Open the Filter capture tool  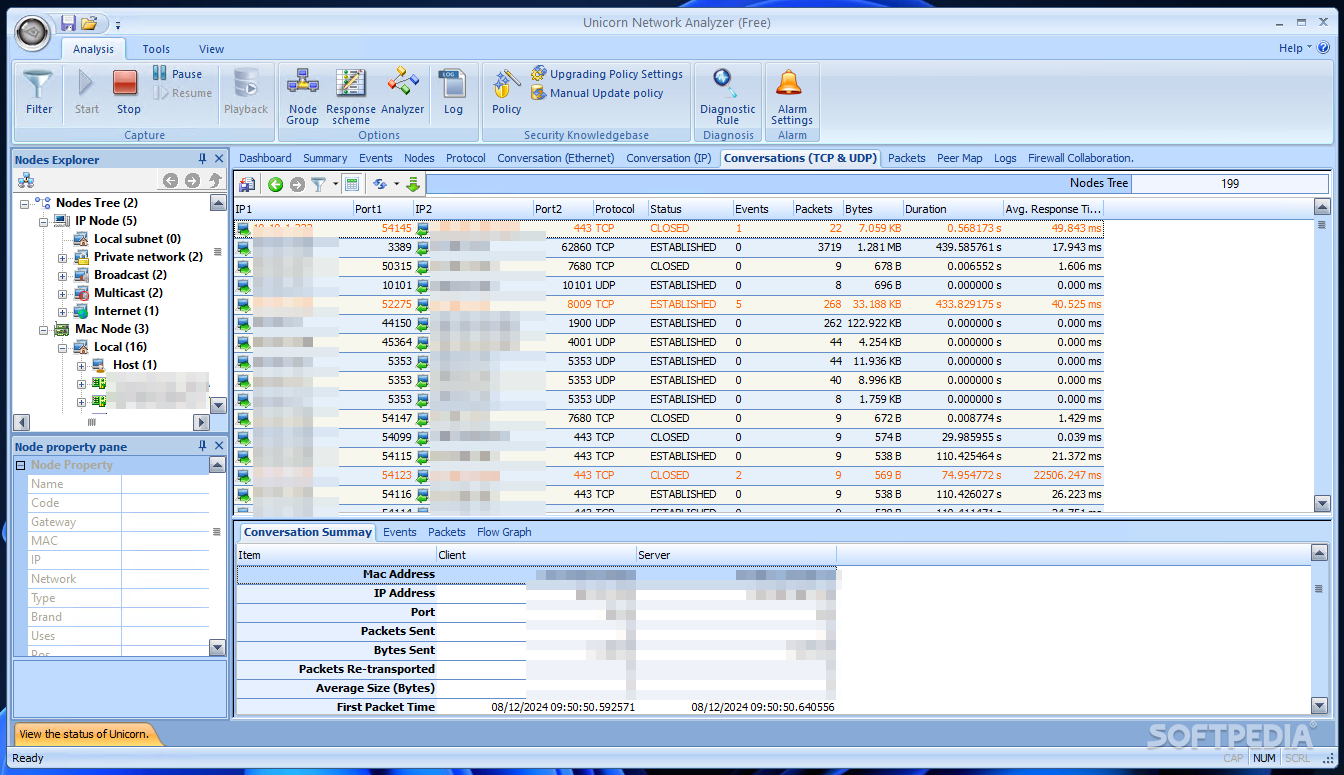pos(39,93)
